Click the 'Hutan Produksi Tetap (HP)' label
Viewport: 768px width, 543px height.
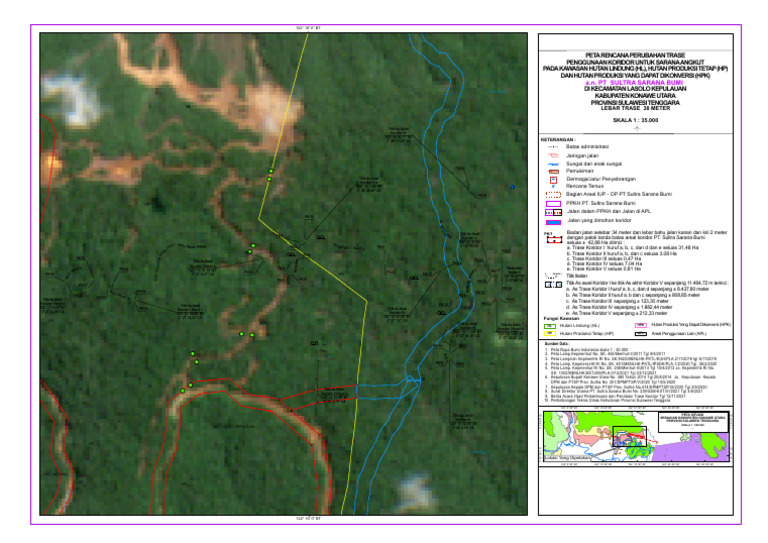point(587,333)
